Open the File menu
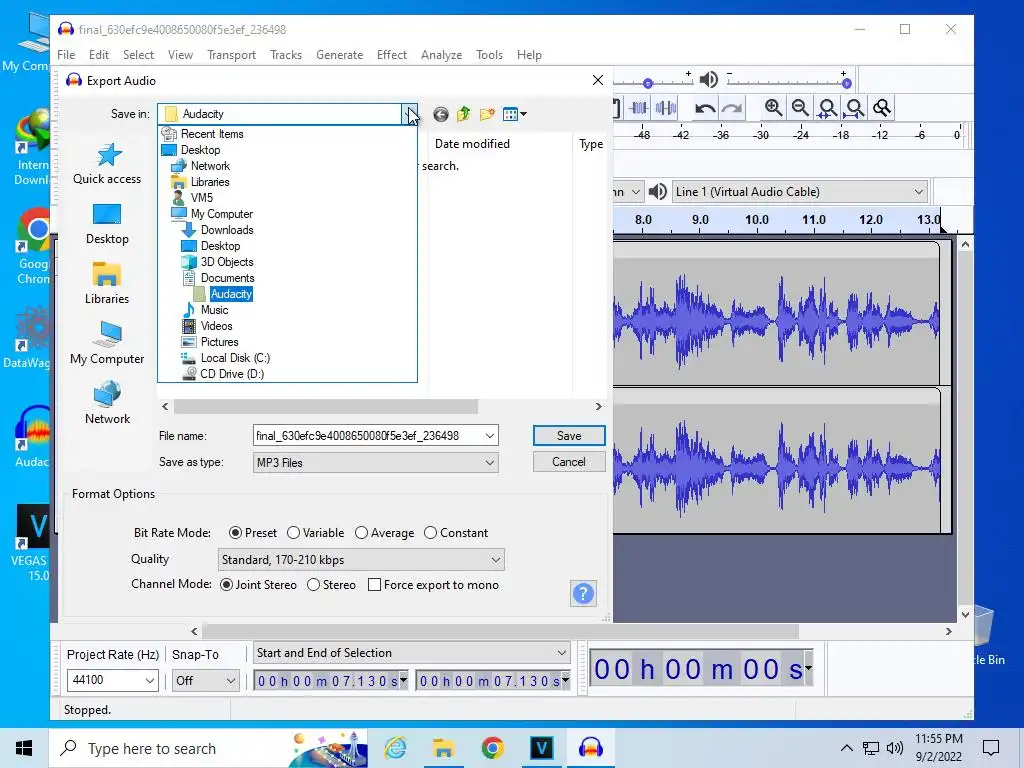Screen dimensions: 1024x768 pos(66,55)
